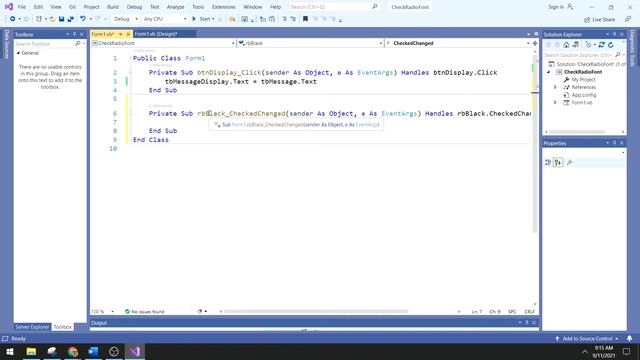
Task: Click the Solution Explorer horizontal scrollbar
Action: (x=576, y=132)
